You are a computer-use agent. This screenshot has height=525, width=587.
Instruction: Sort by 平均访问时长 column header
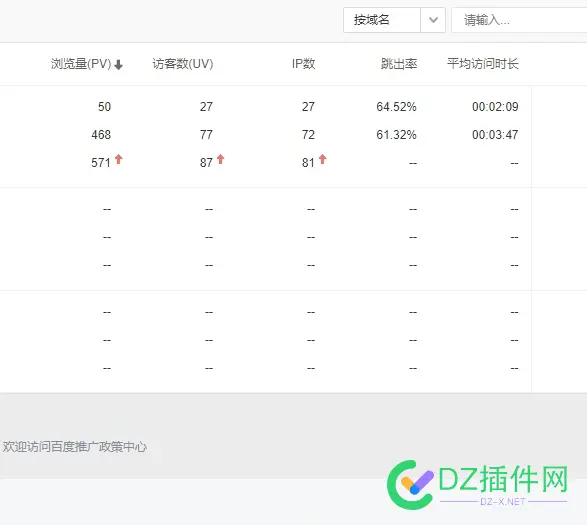click(483, 64)
